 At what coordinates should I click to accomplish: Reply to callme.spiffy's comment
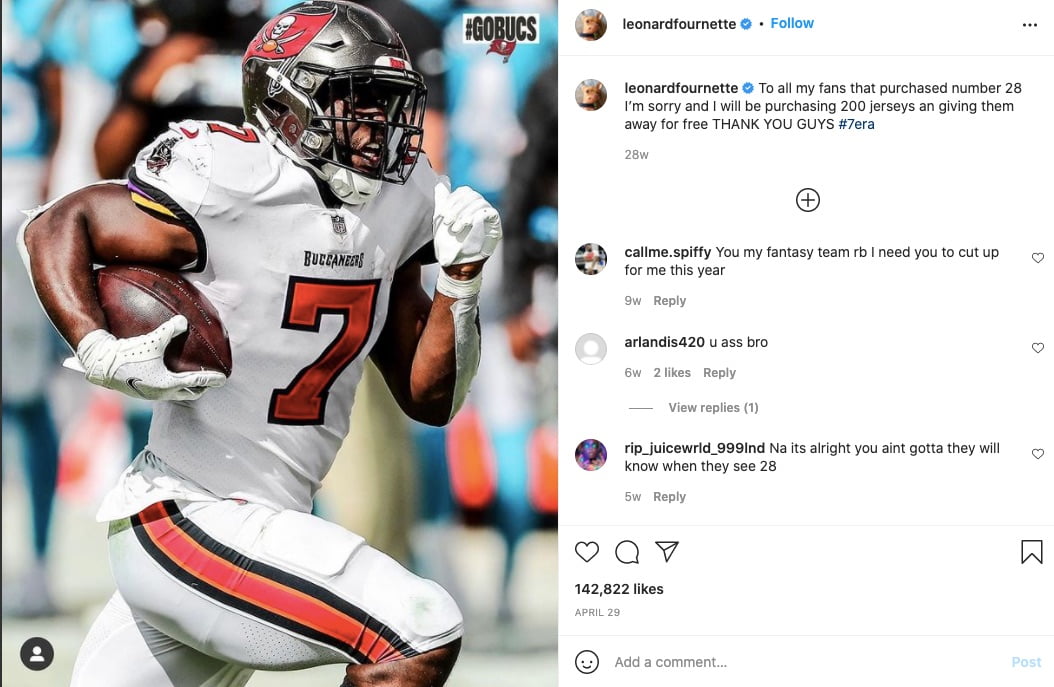[670, 300]
